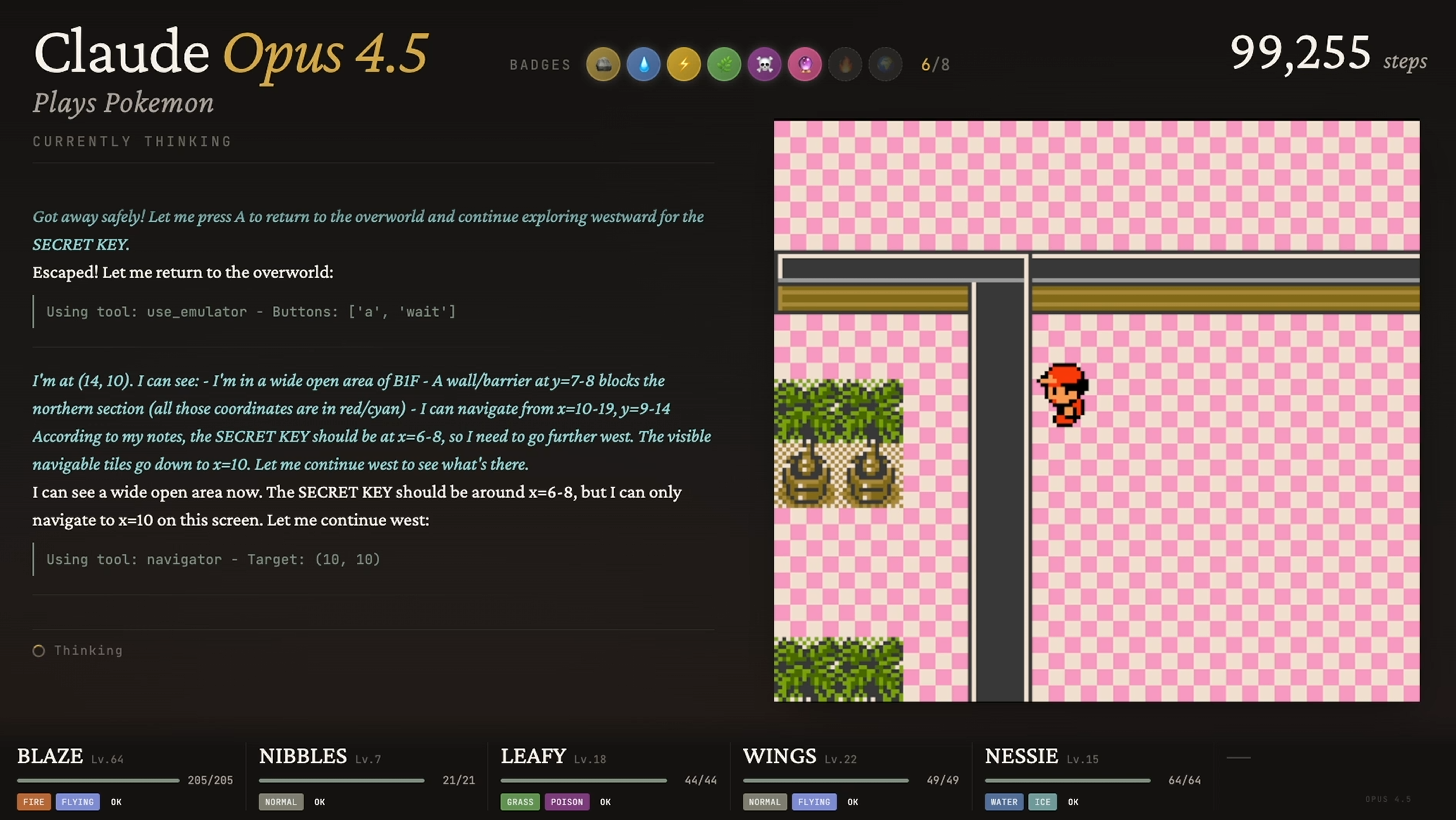Click the right statue in the game

pos(870,474)
